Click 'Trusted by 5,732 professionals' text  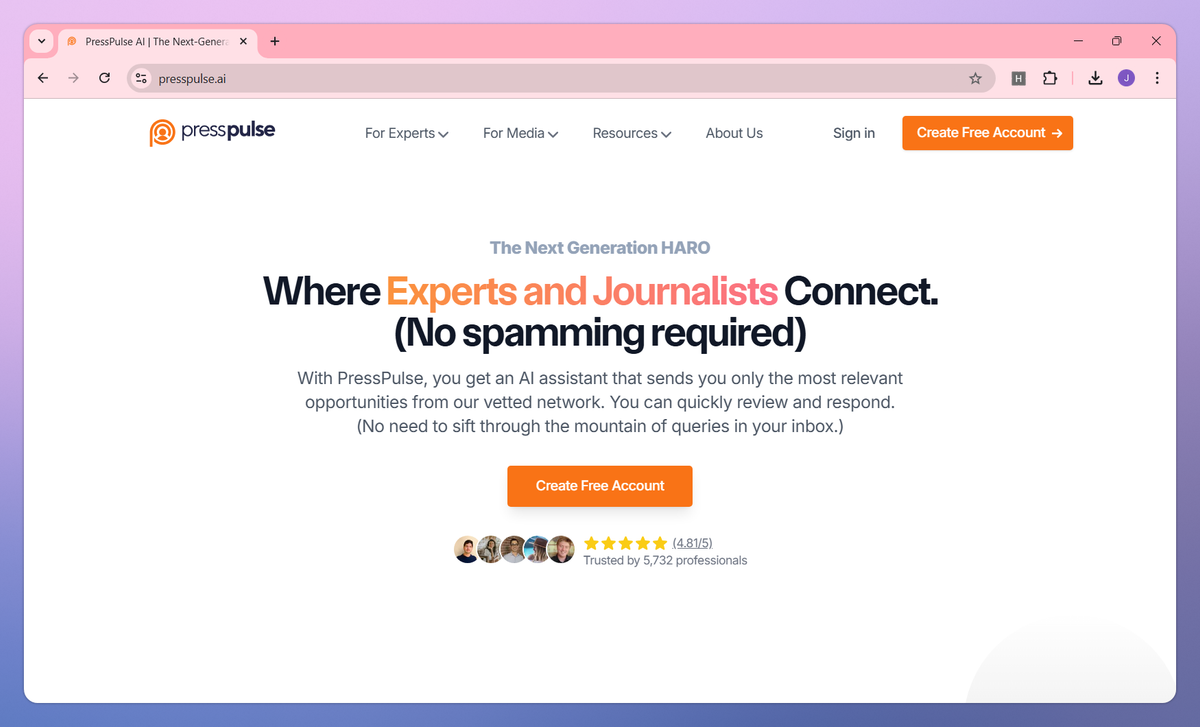tap(665, 561)
